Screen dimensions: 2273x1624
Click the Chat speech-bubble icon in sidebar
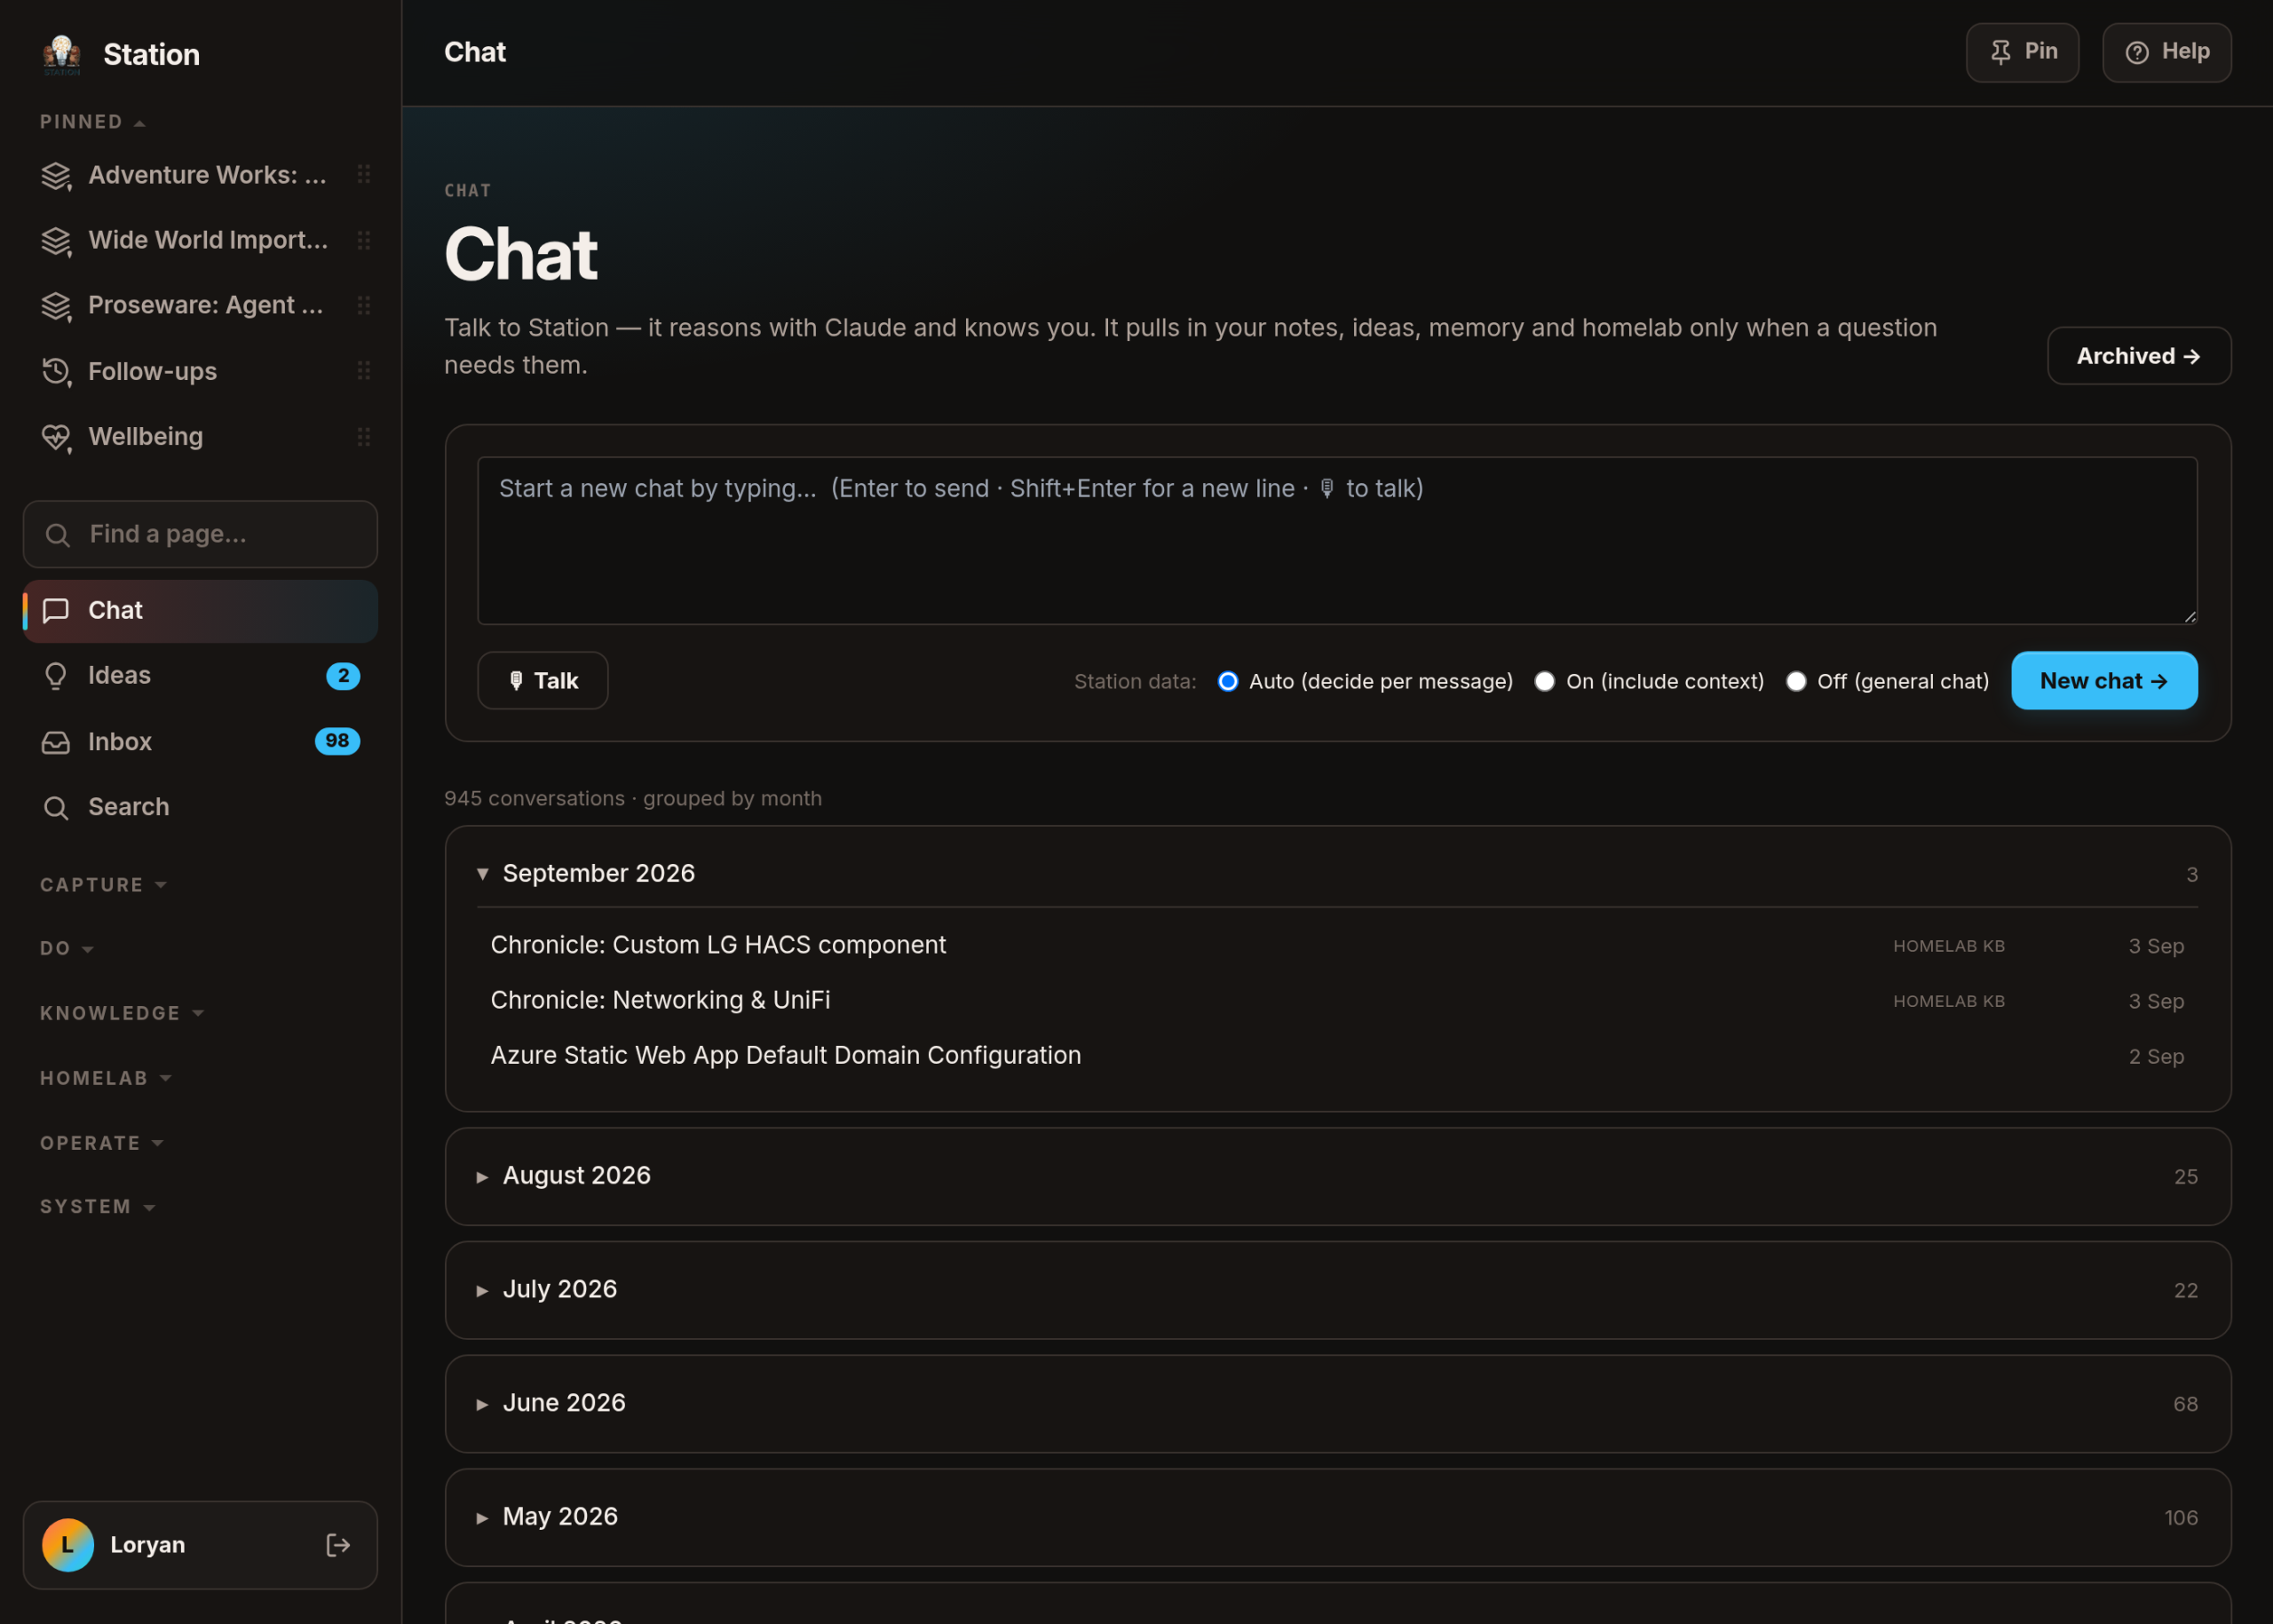pos(56,610)
